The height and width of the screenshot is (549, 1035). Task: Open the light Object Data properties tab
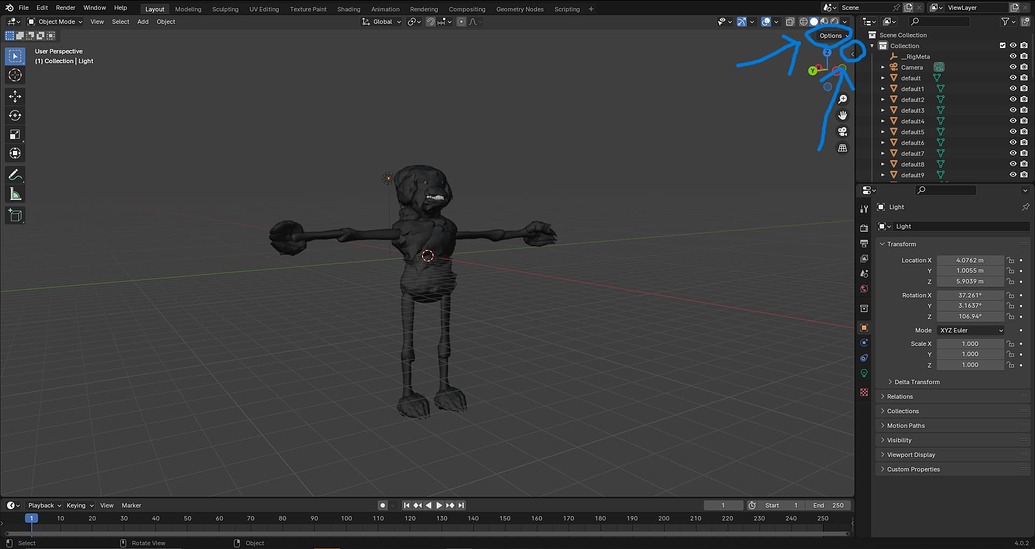pyautogui.click(x=864, y=373)
